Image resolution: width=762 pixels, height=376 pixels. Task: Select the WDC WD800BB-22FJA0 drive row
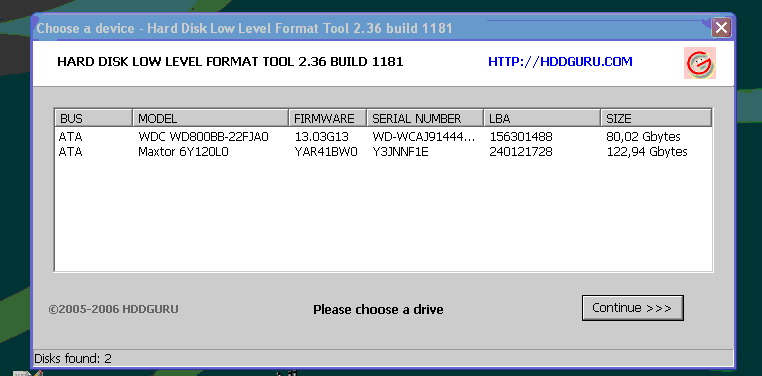point(383,137)
